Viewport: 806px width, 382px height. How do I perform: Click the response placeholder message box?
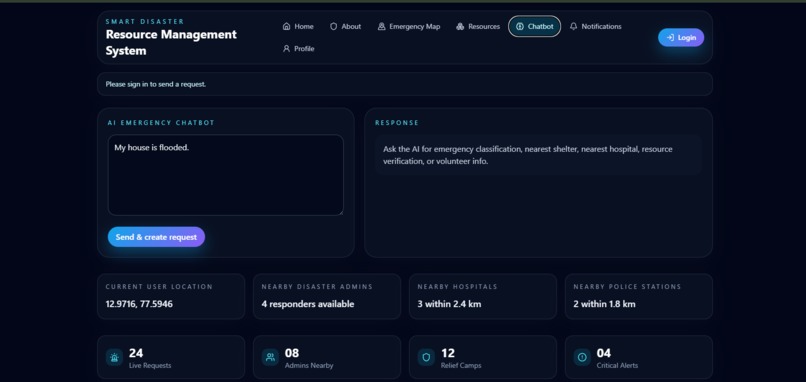click(538, 155)
